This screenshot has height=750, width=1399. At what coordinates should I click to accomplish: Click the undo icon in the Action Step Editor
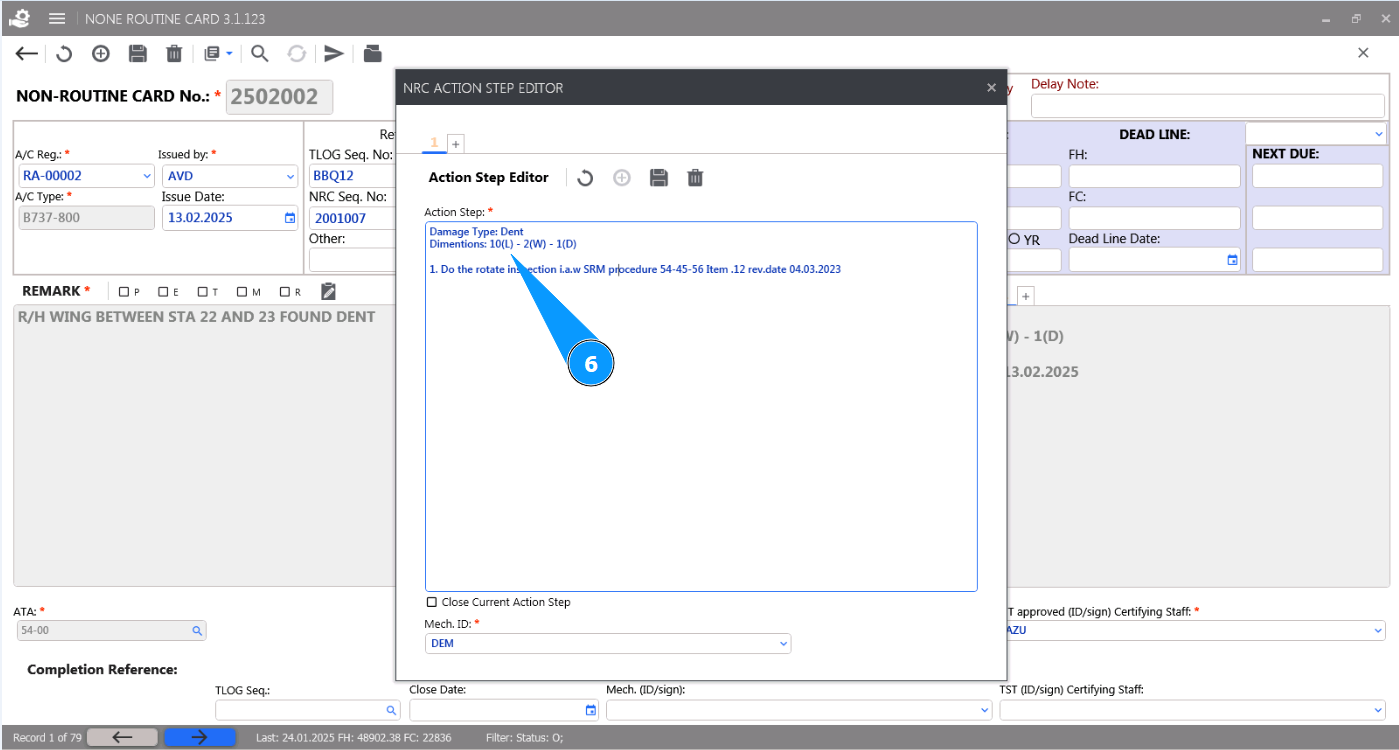[586, 178]
